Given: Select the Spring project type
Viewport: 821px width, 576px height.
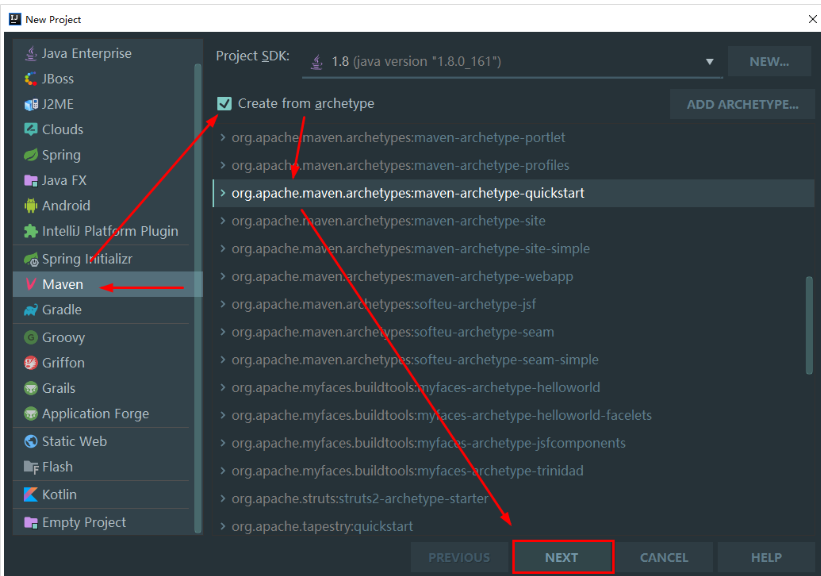Looking at the screenshot, I should click(x=104, y=155).
